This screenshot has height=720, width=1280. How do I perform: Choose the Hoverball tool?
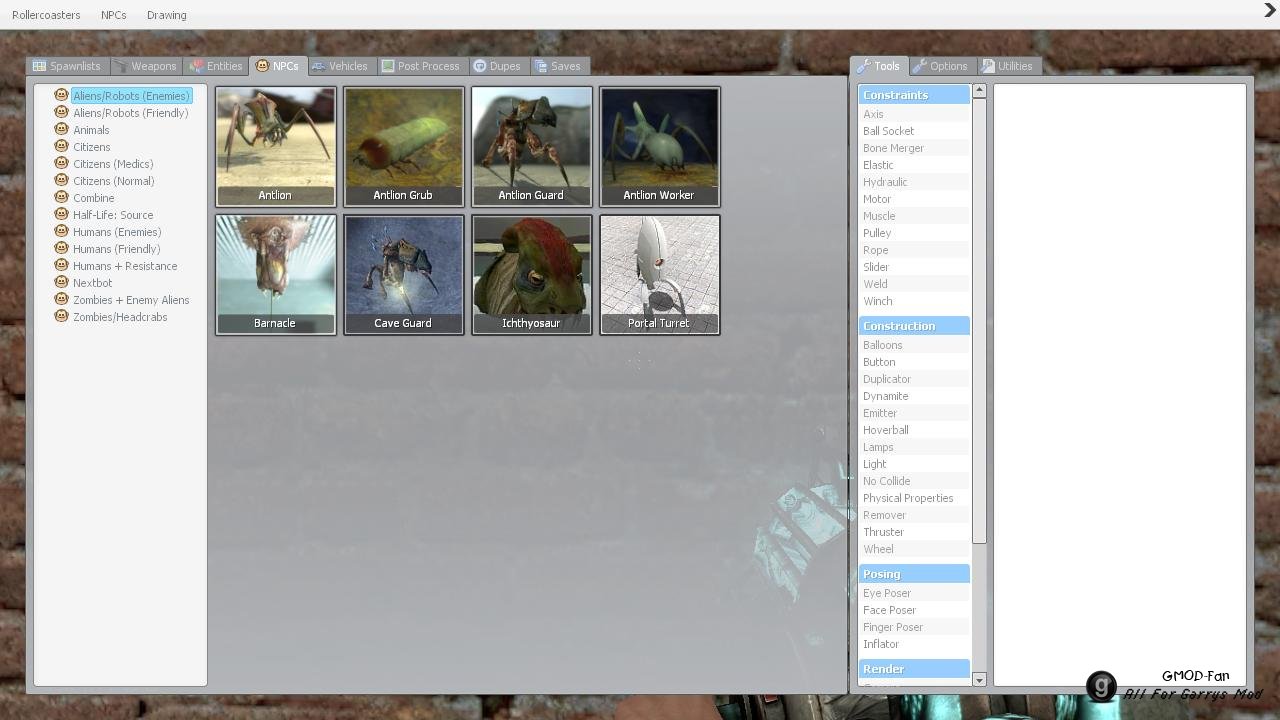point(914,430)
